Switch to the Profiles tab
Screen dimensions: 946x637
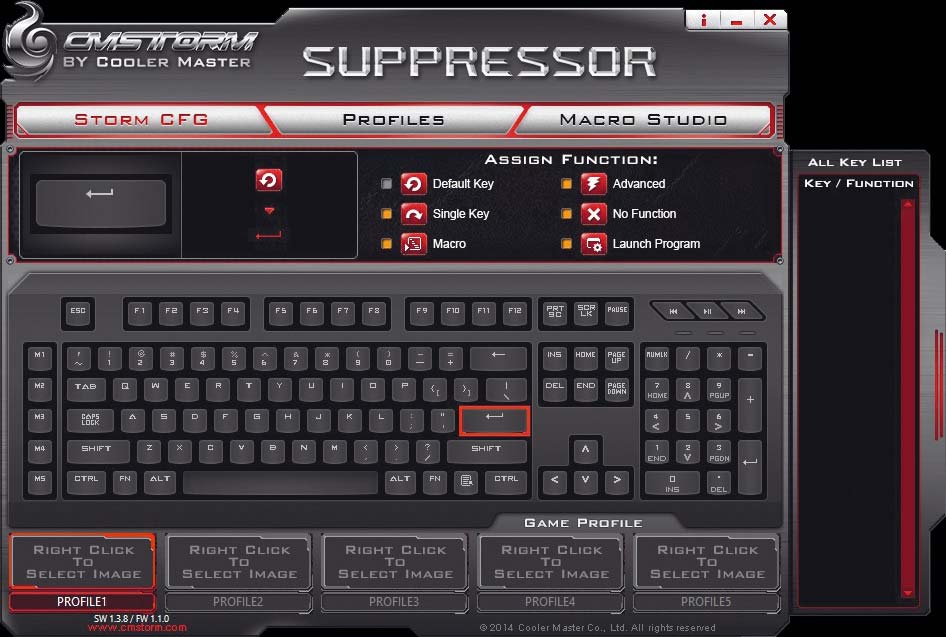393,119
